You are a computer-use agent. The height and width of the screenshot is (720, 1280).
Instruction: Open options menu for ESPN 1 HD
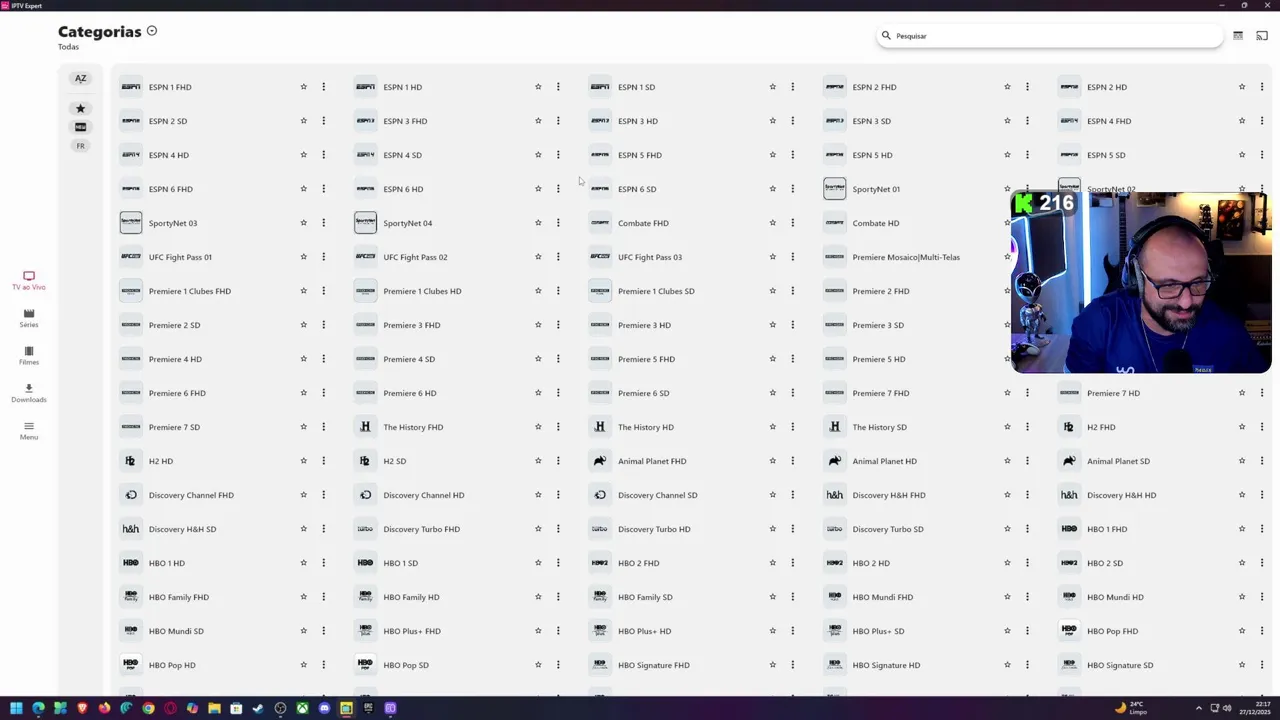click(x=558, y=87)
